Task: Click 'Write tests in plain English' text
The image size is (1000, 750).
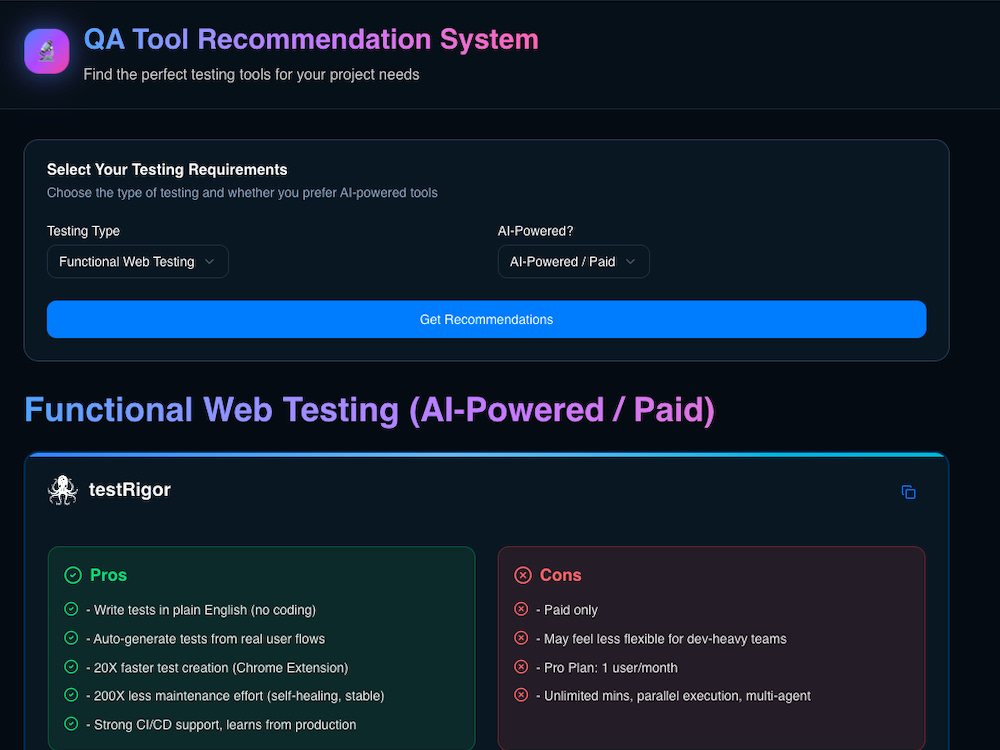Action: (x=201, y=610)
